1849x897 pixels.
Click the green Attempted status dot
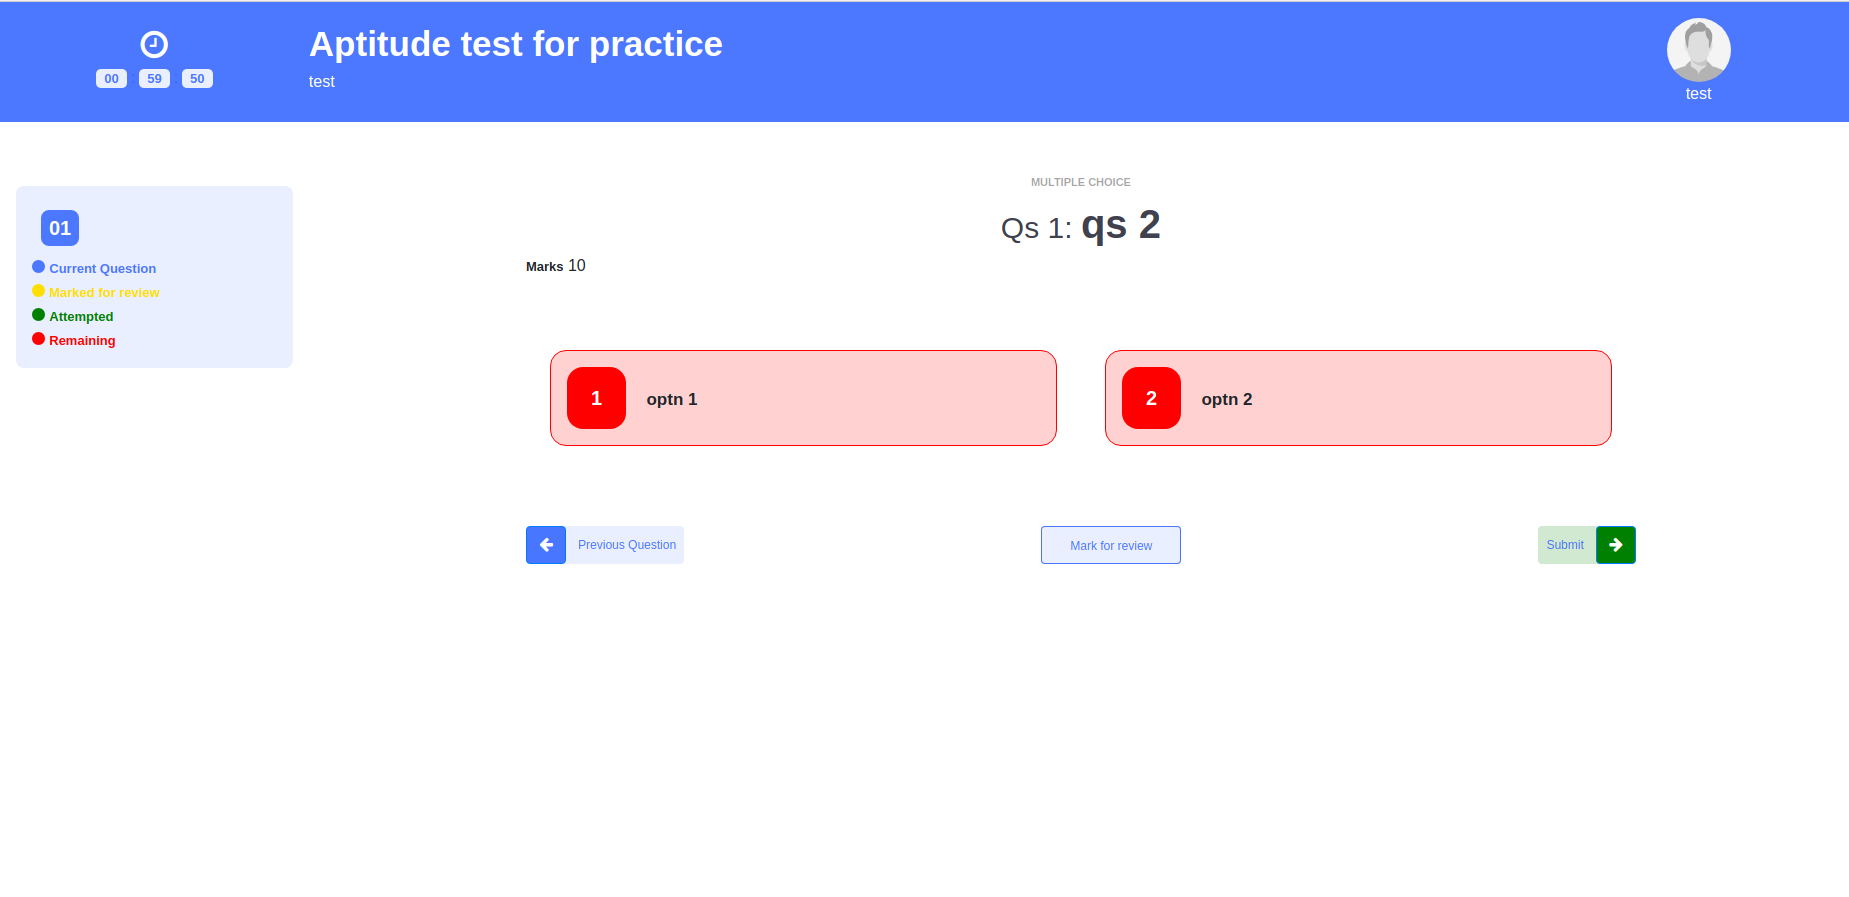[x=38, y=314]
